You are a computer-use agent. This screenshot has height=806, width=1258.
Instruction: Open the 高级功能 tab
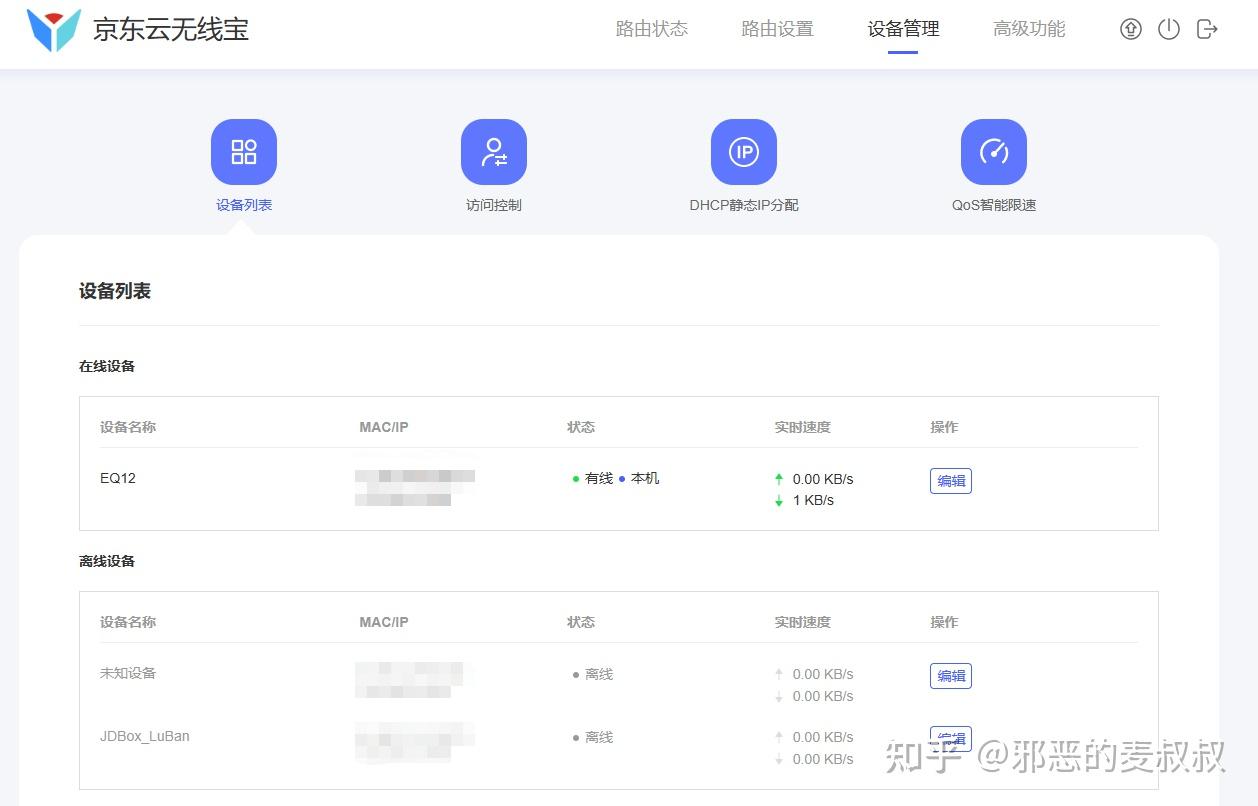pos(1030,29)
